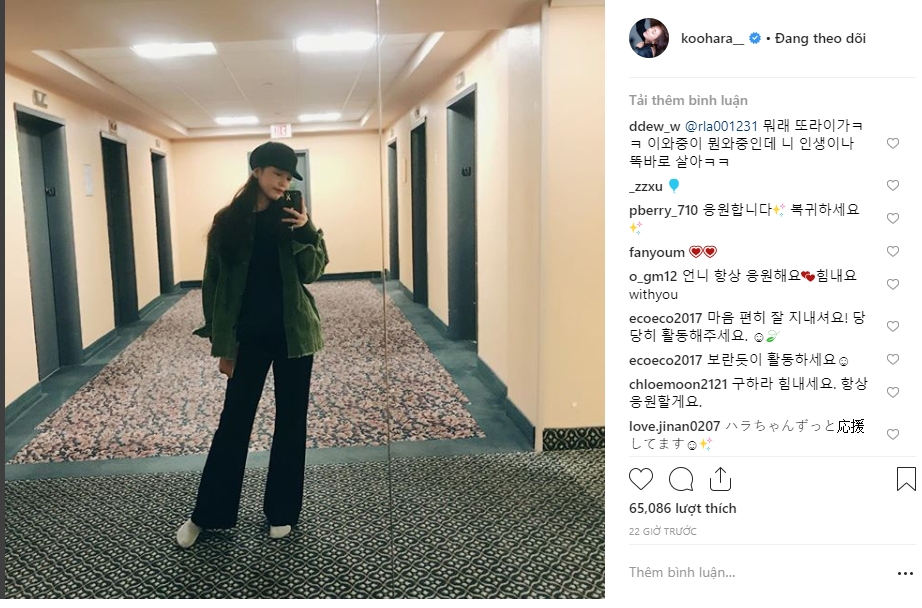
Task: Like the comment by ddew_w
Action: coord(893,143)
